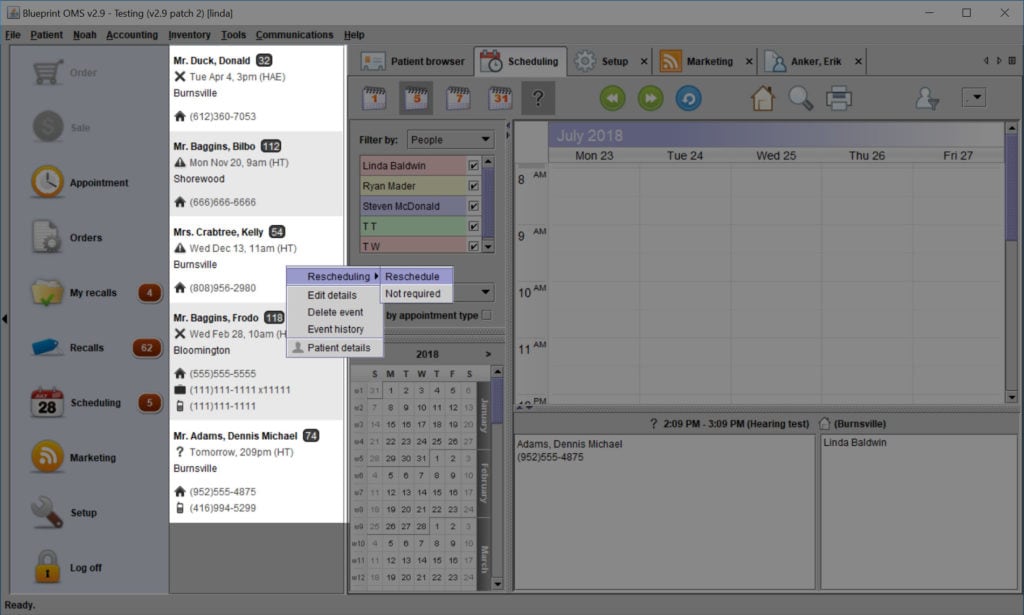Switch to 7-day calendar view
Screen dimensions: 1024x615
pos(458,98)
